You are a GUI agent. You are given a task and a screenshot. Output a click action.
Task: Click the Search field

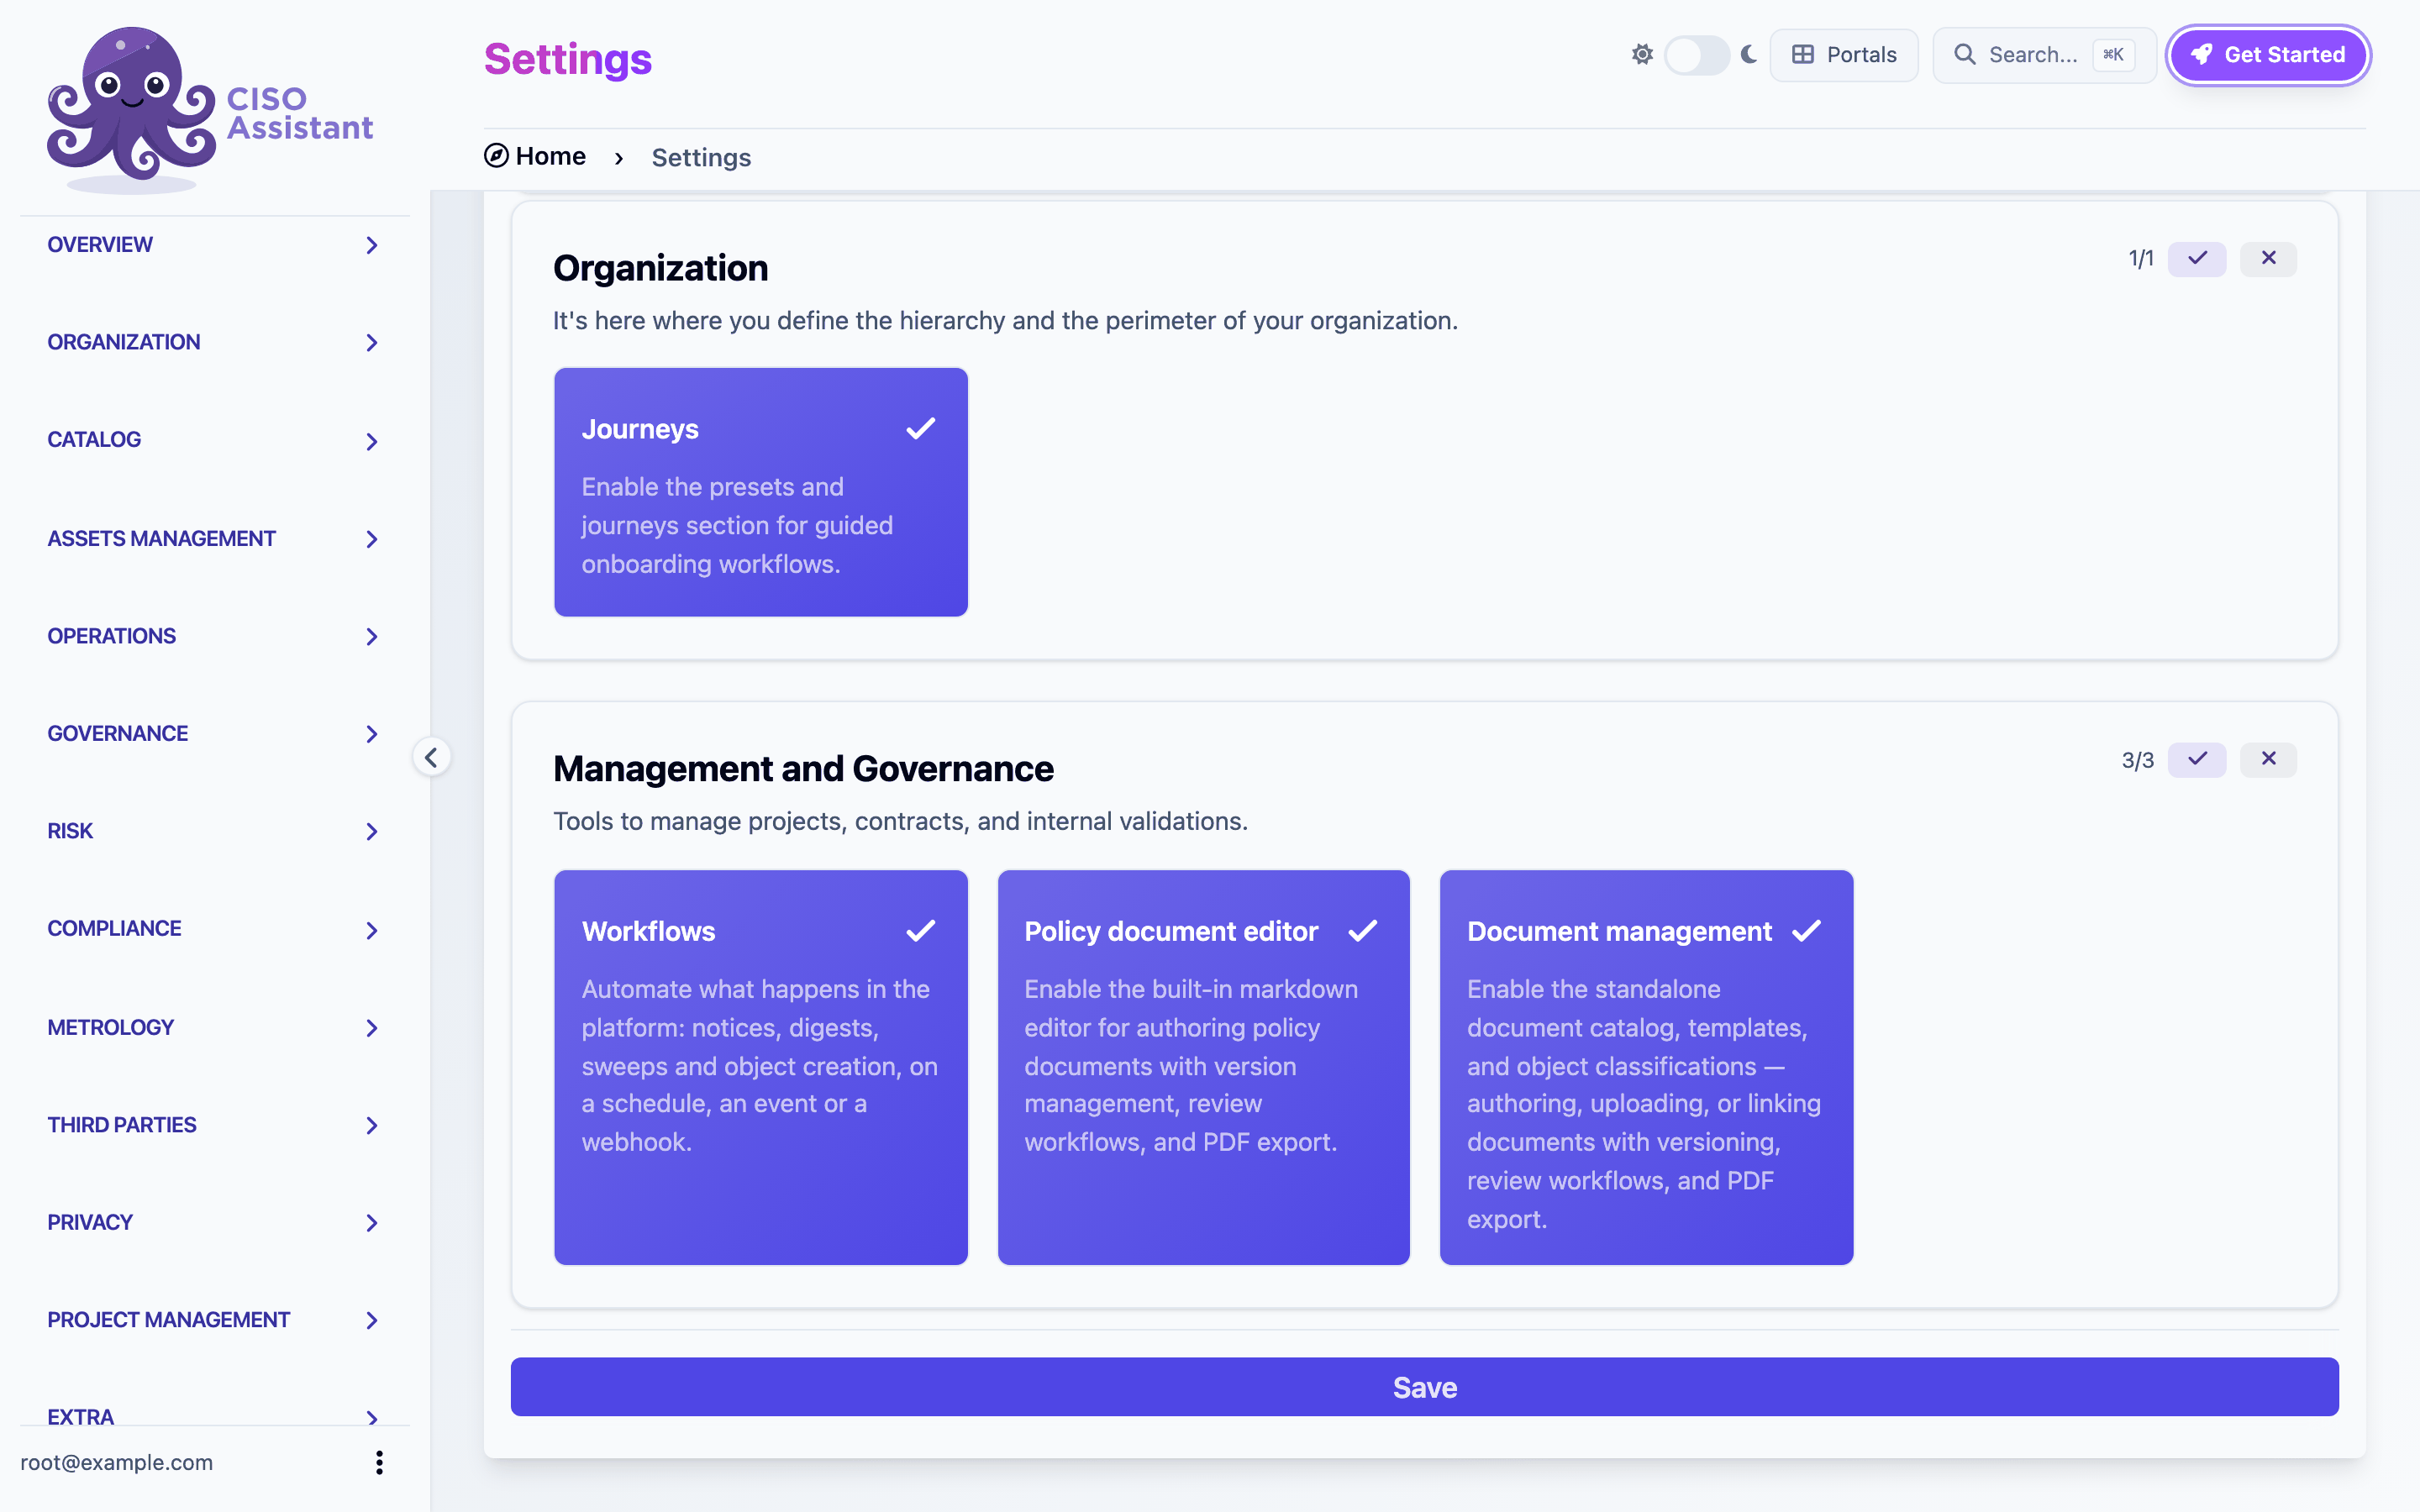click(x=2044, y=55)
